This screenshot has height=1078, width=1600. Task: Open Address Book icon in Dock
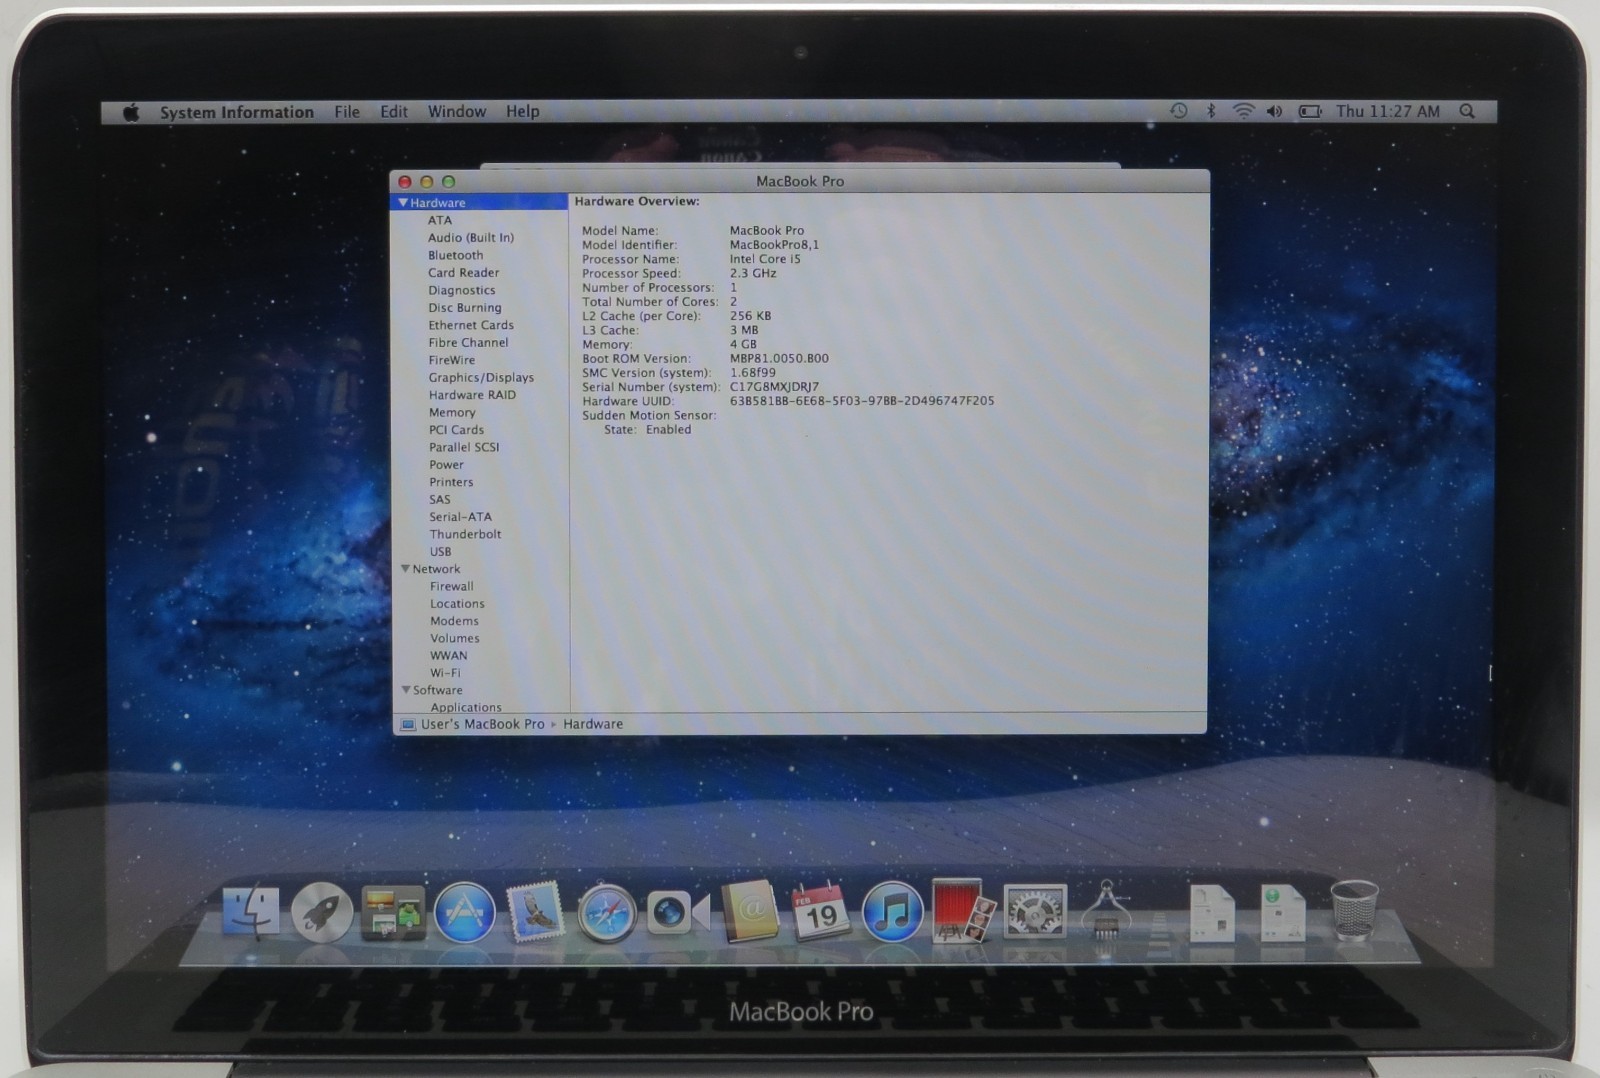click(750, 912)
